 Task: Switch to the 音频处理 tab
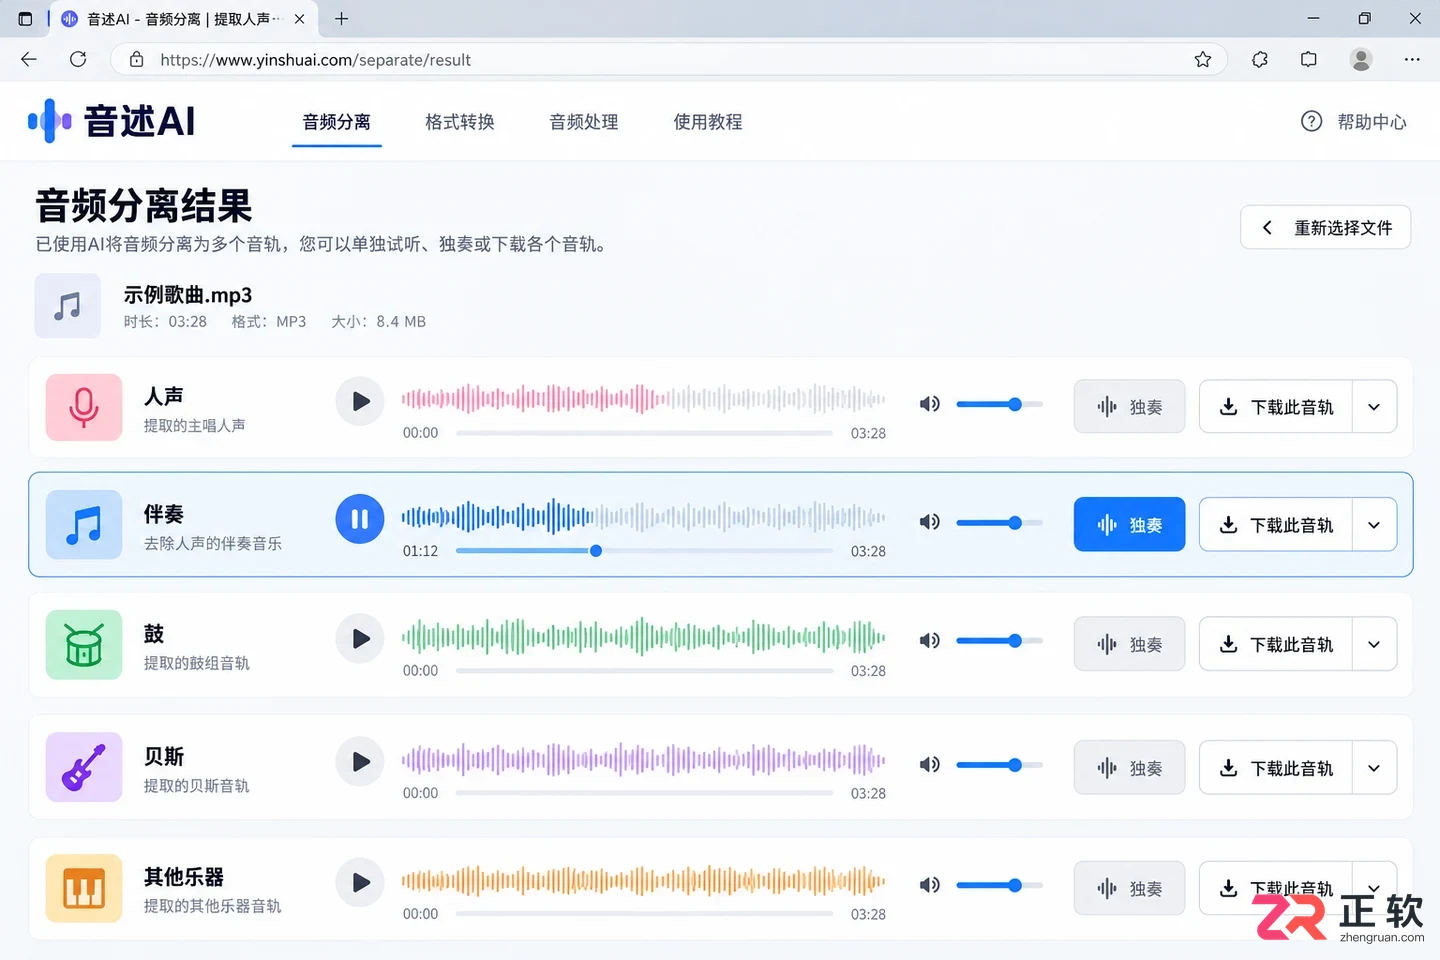click(584, 122)
